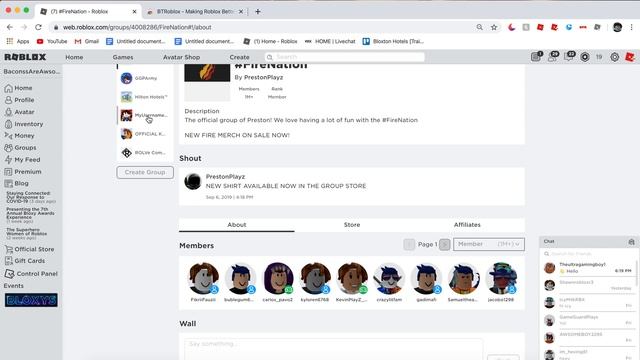Open member FikriFauzii avatar
This screenshot has width=640, height=360.
tap(203, 278)
